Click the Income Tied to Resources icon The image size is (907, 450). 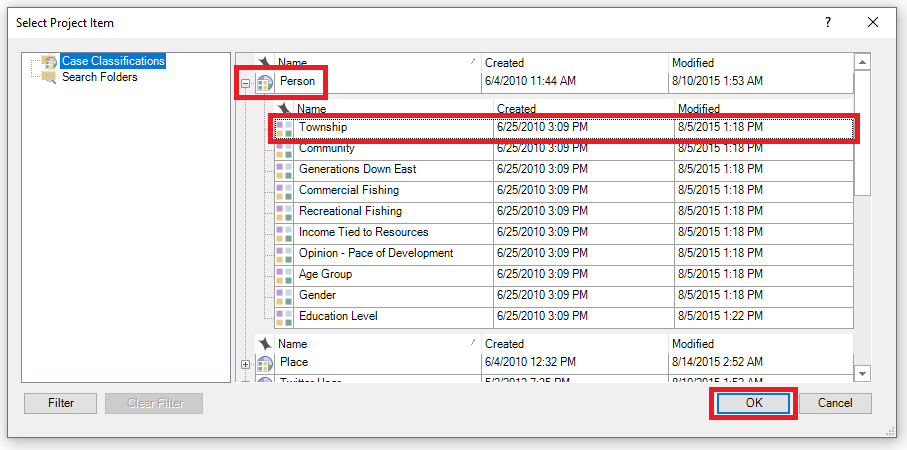[284, 233]
